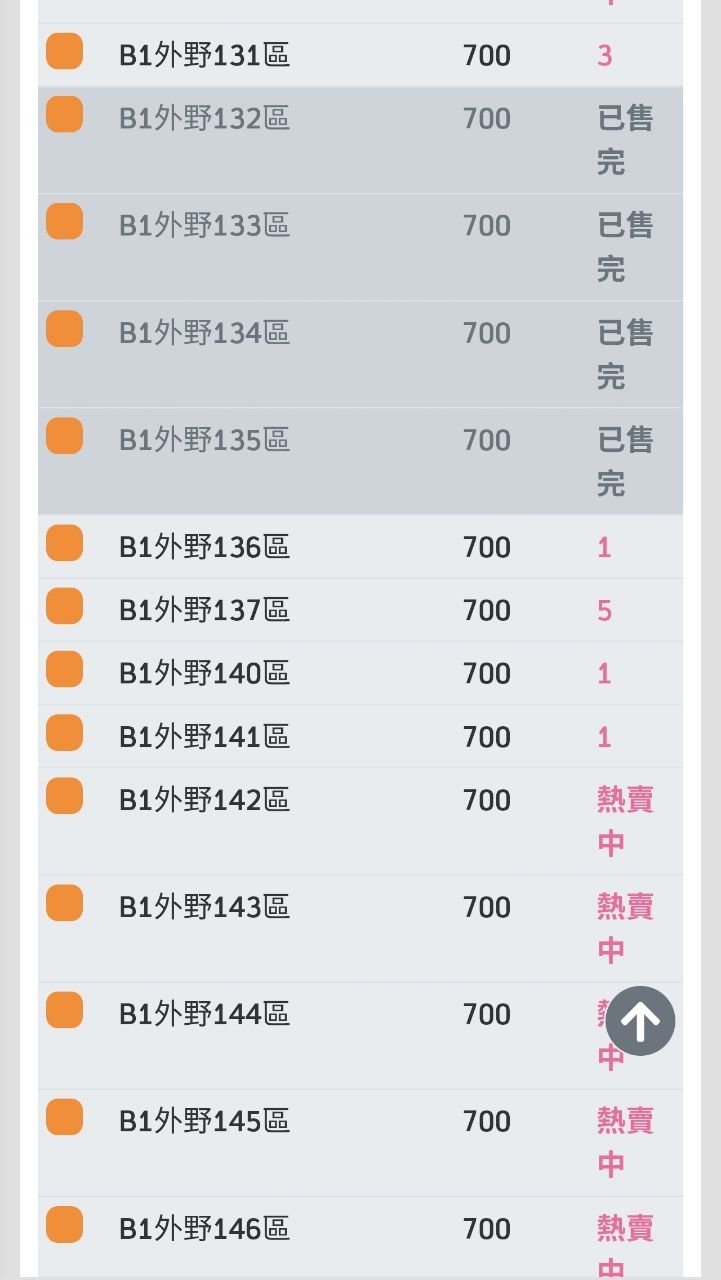This screenshot has height=1280, width=721.
Task: Click orange swatch beside B1外野131區
Action: (x=65, y=52)
